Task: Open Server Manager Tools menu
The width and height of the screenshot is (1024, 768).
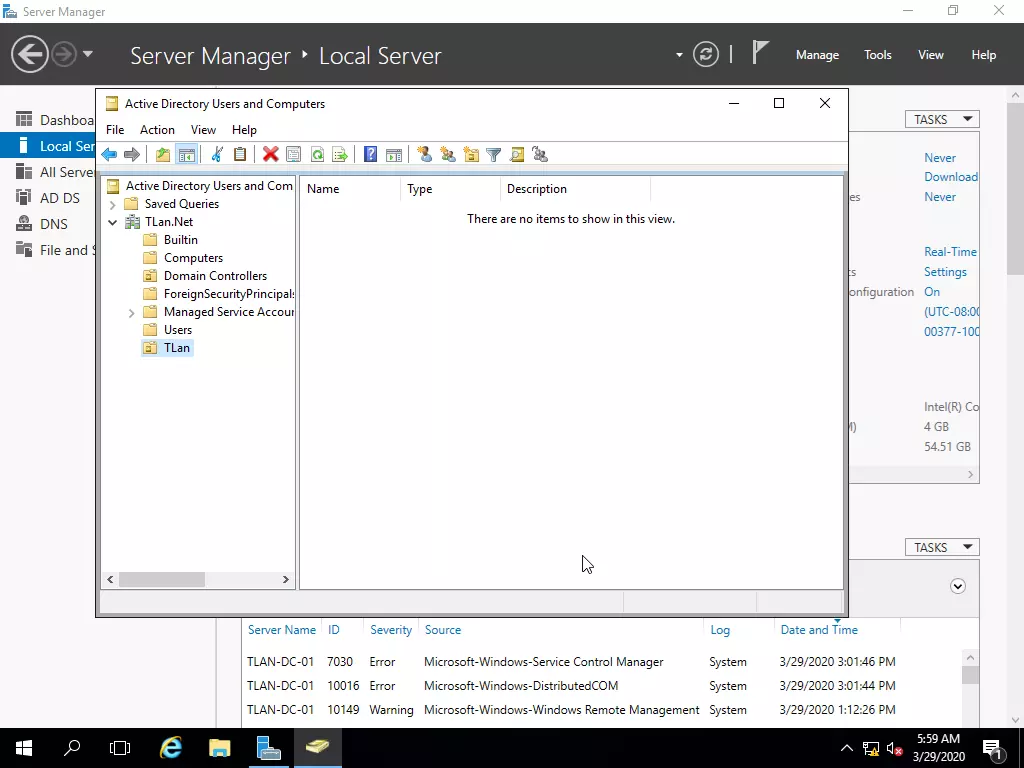Action: 878,55
